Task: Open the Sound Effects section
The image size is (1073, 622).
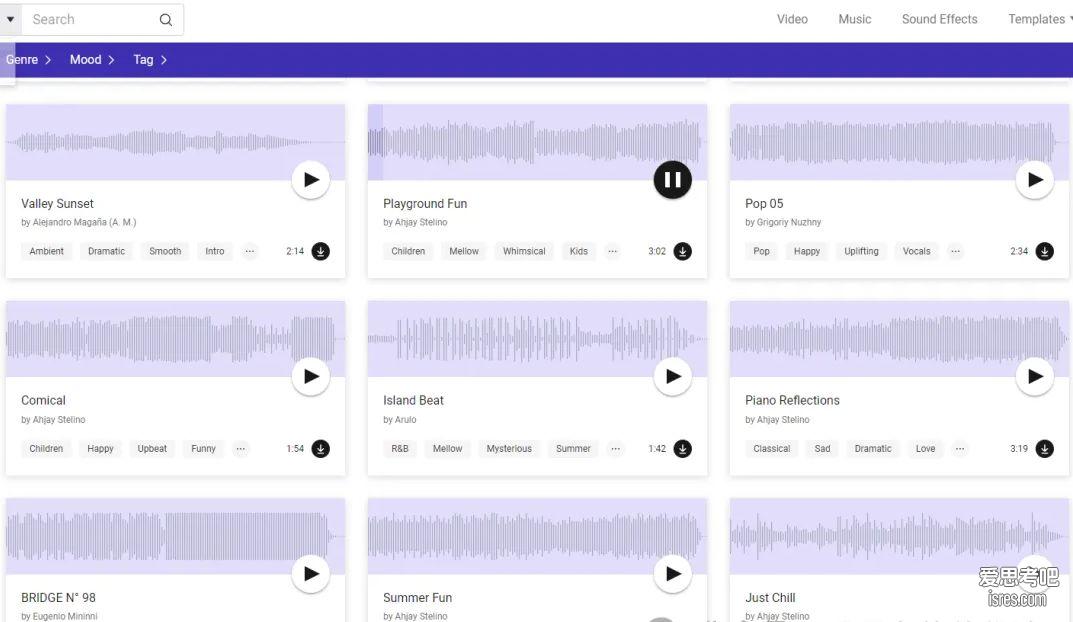Action: coord(939,19)
